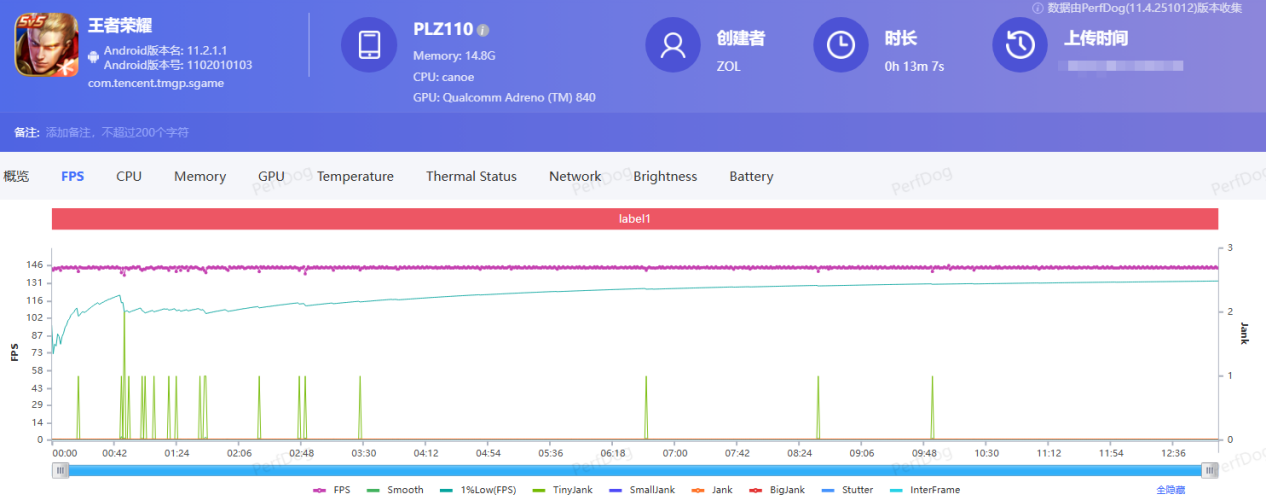The width and height of the screenshot is (1266, 500).
Task: Open the Thermal Status tab
Action: 471,176
